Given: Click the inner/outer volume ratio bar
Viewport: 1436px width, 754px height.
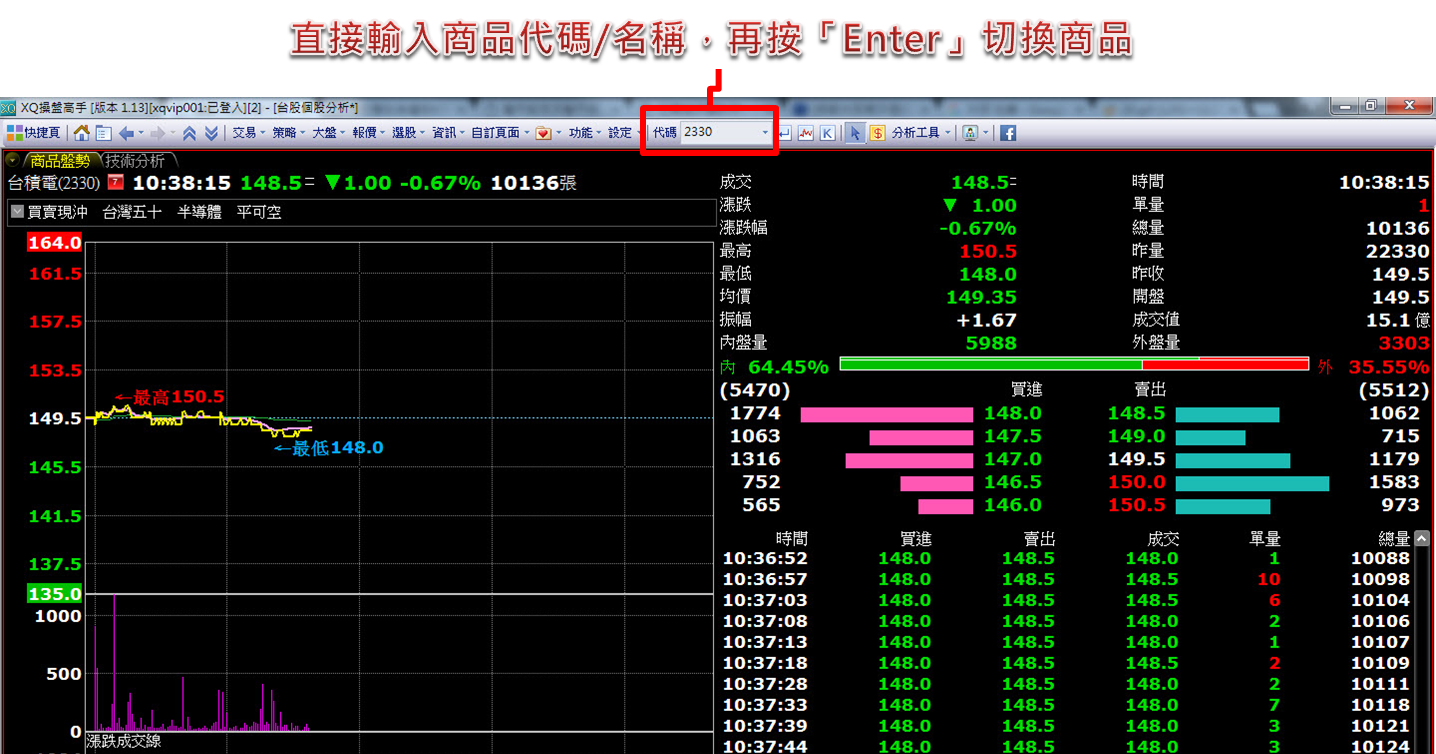Looking at the screenshot, I should (1074, 364).
